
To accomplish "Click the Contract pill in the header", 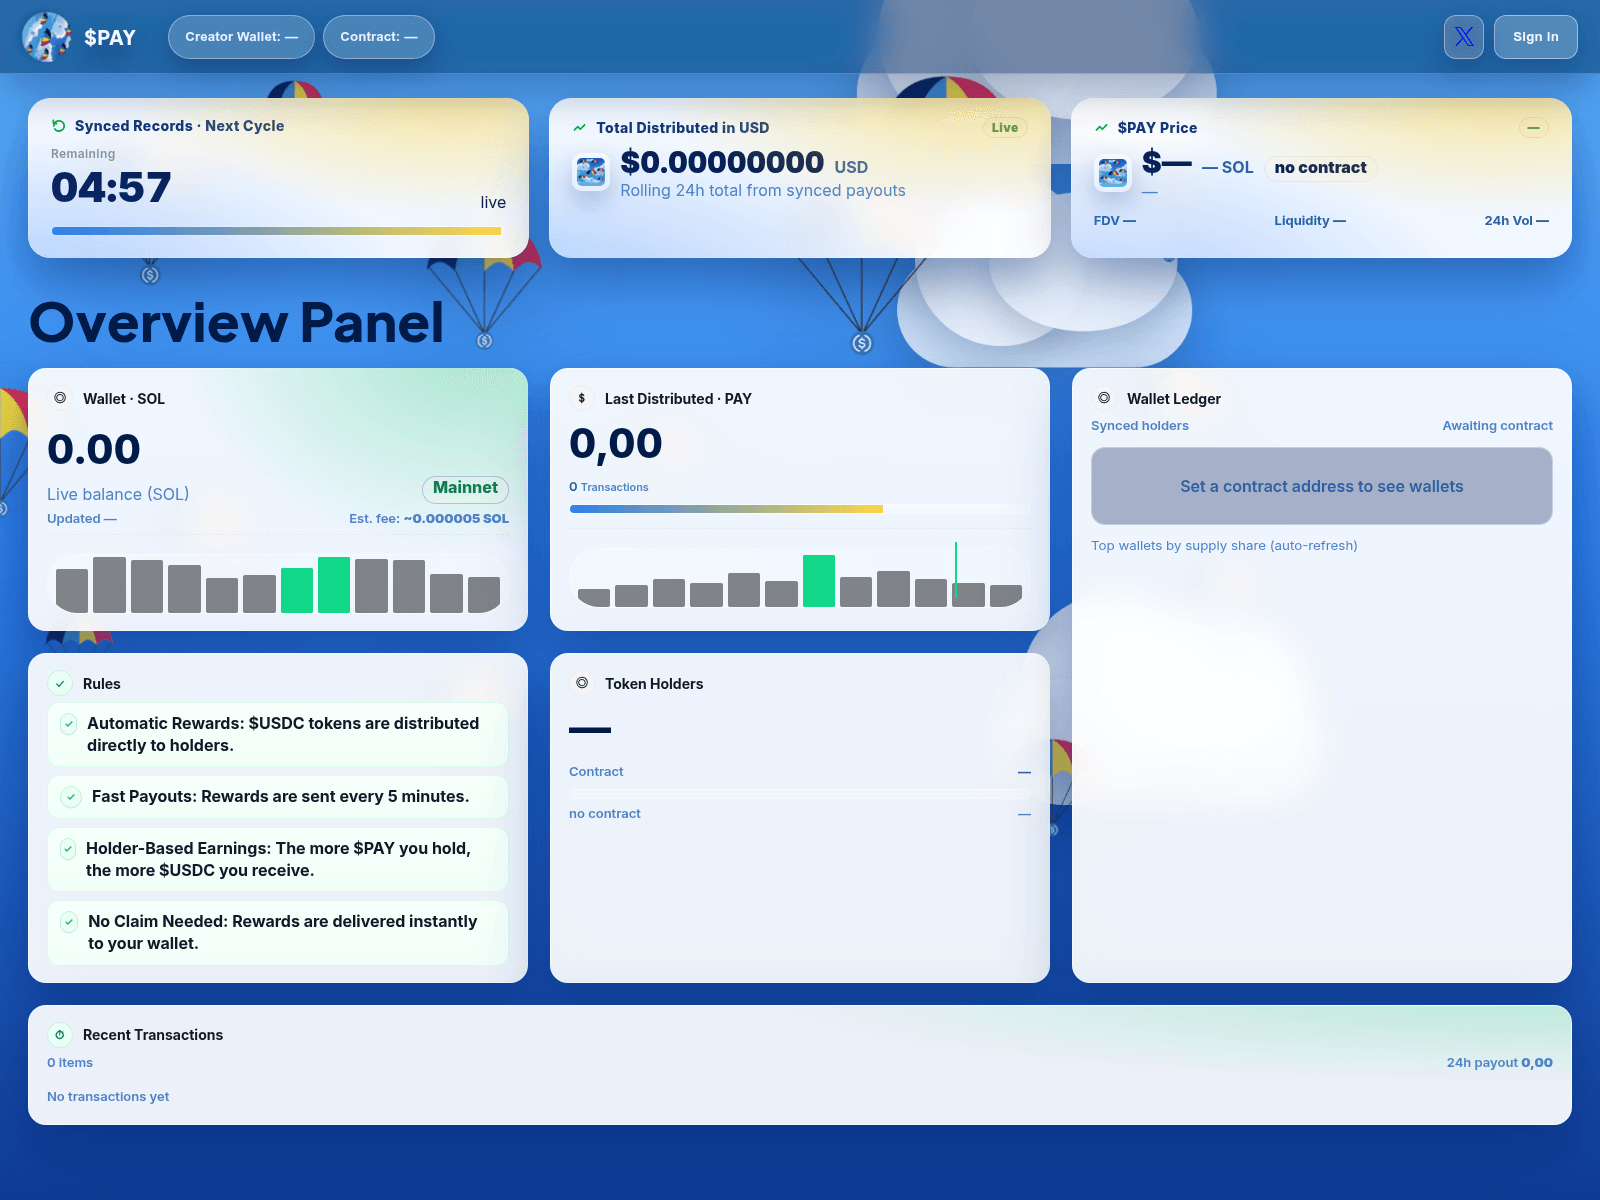I will (379, 37).
